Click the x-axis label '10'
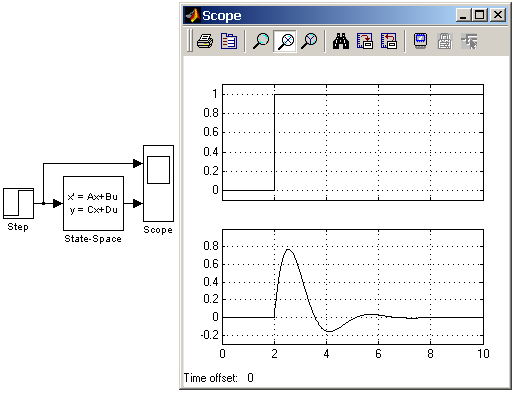 tap(483, 354)
